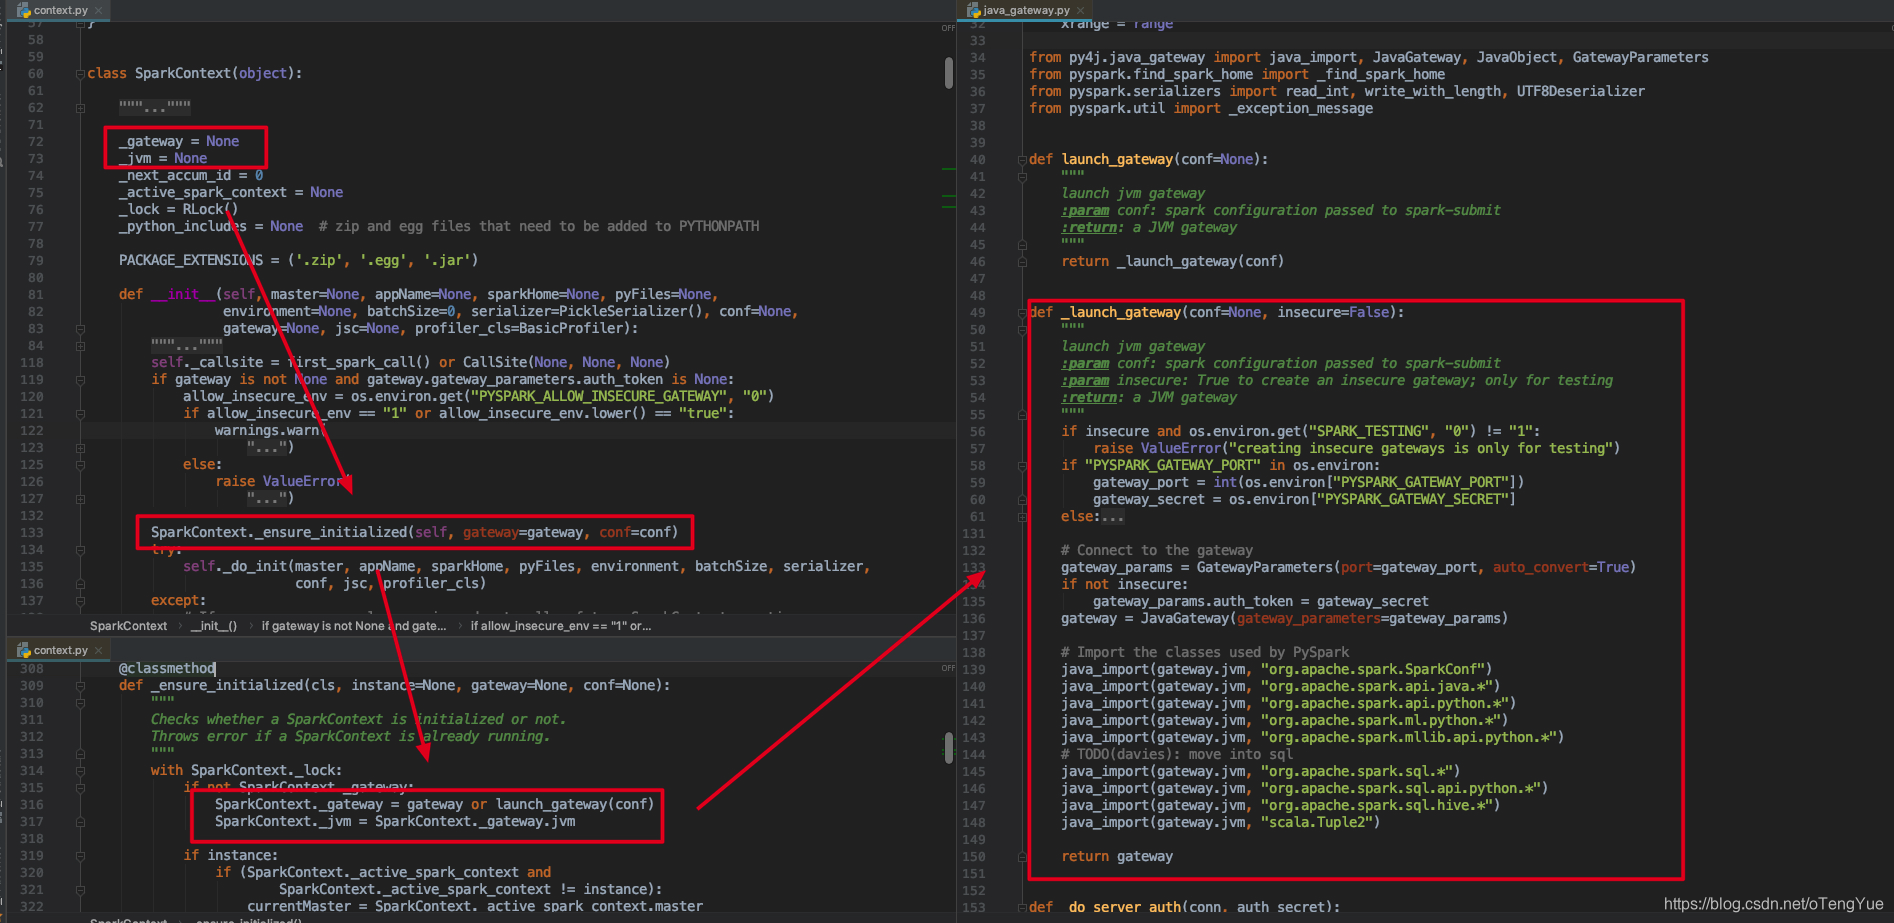
Task: Close the top-left context.py tab
Action: pos(98,11)
